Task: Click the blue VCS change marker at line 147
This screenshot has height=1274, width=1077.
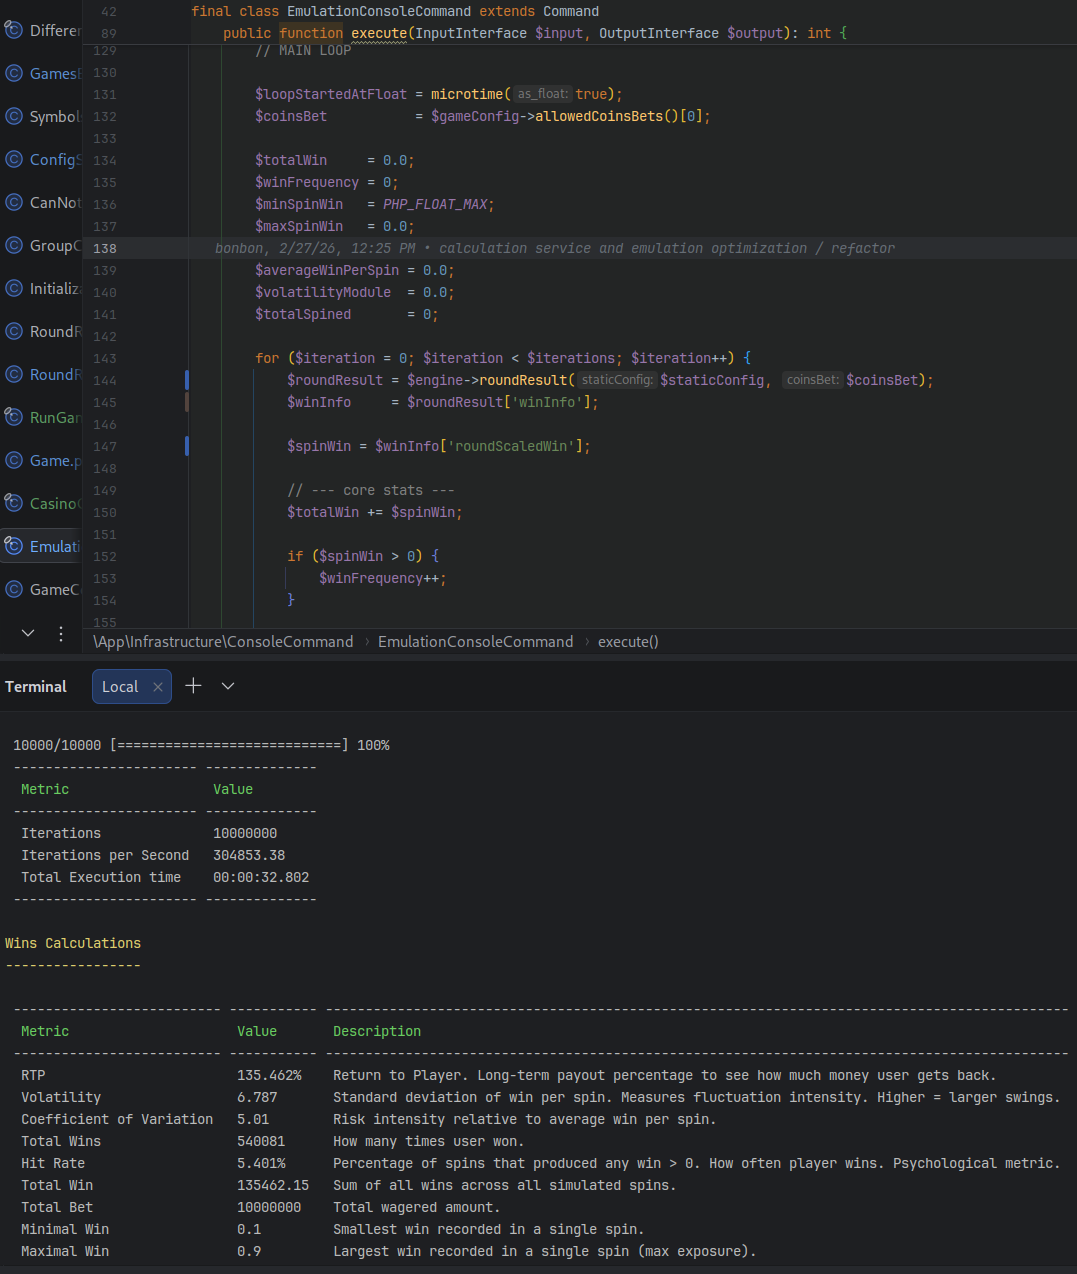Action: [187, 446]
